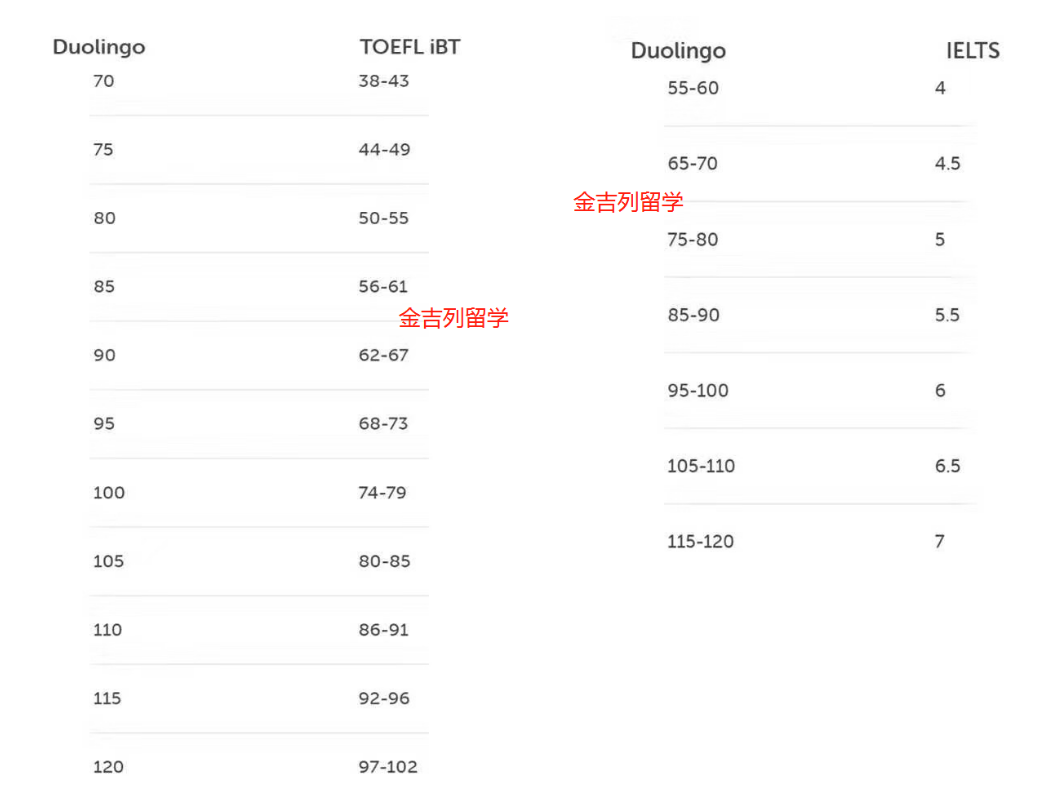Select the TOEFL range 86-91

[x=384, y=630]
